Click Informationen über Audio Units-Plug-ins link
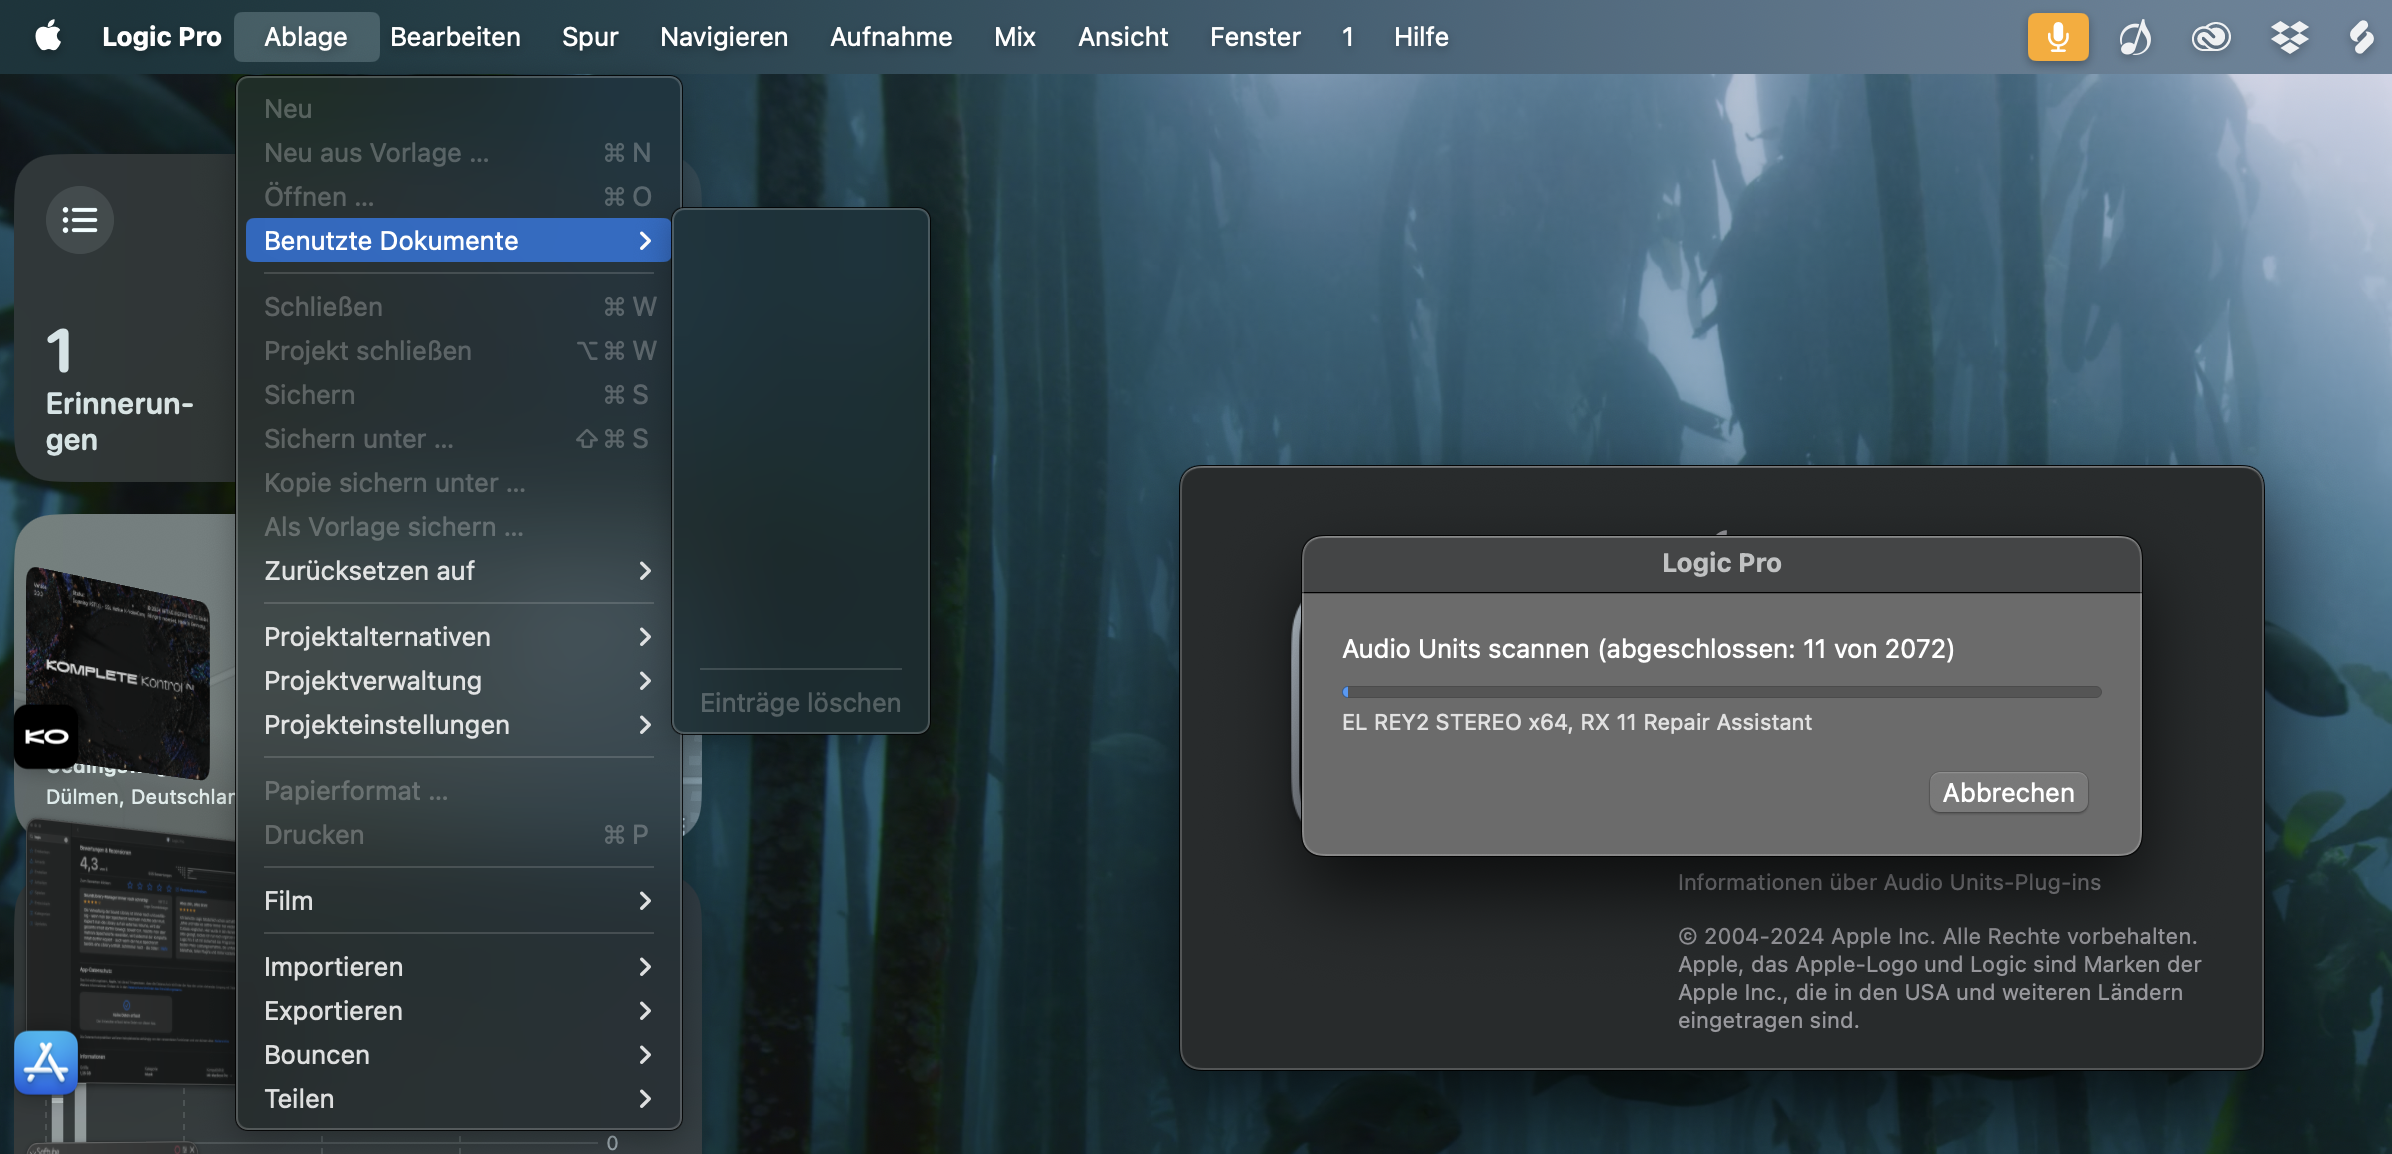The height and width of the screenshot is (1154, 2392). click(1888, 882)
